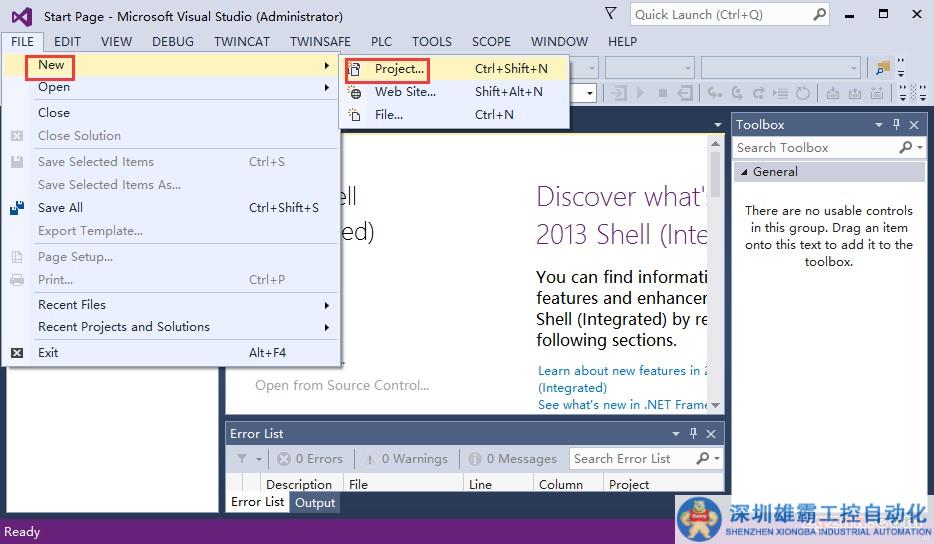Open the TWINCAT menu

(x=242, y=41)
